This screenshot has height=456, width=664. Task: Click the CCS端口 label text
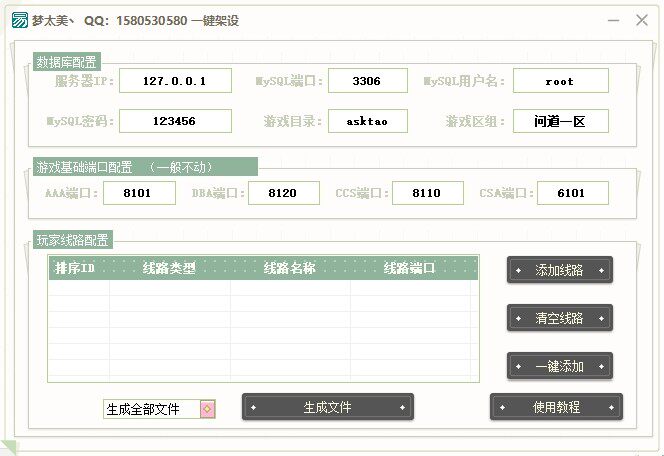pyautogui.click(x=362, y=193)
